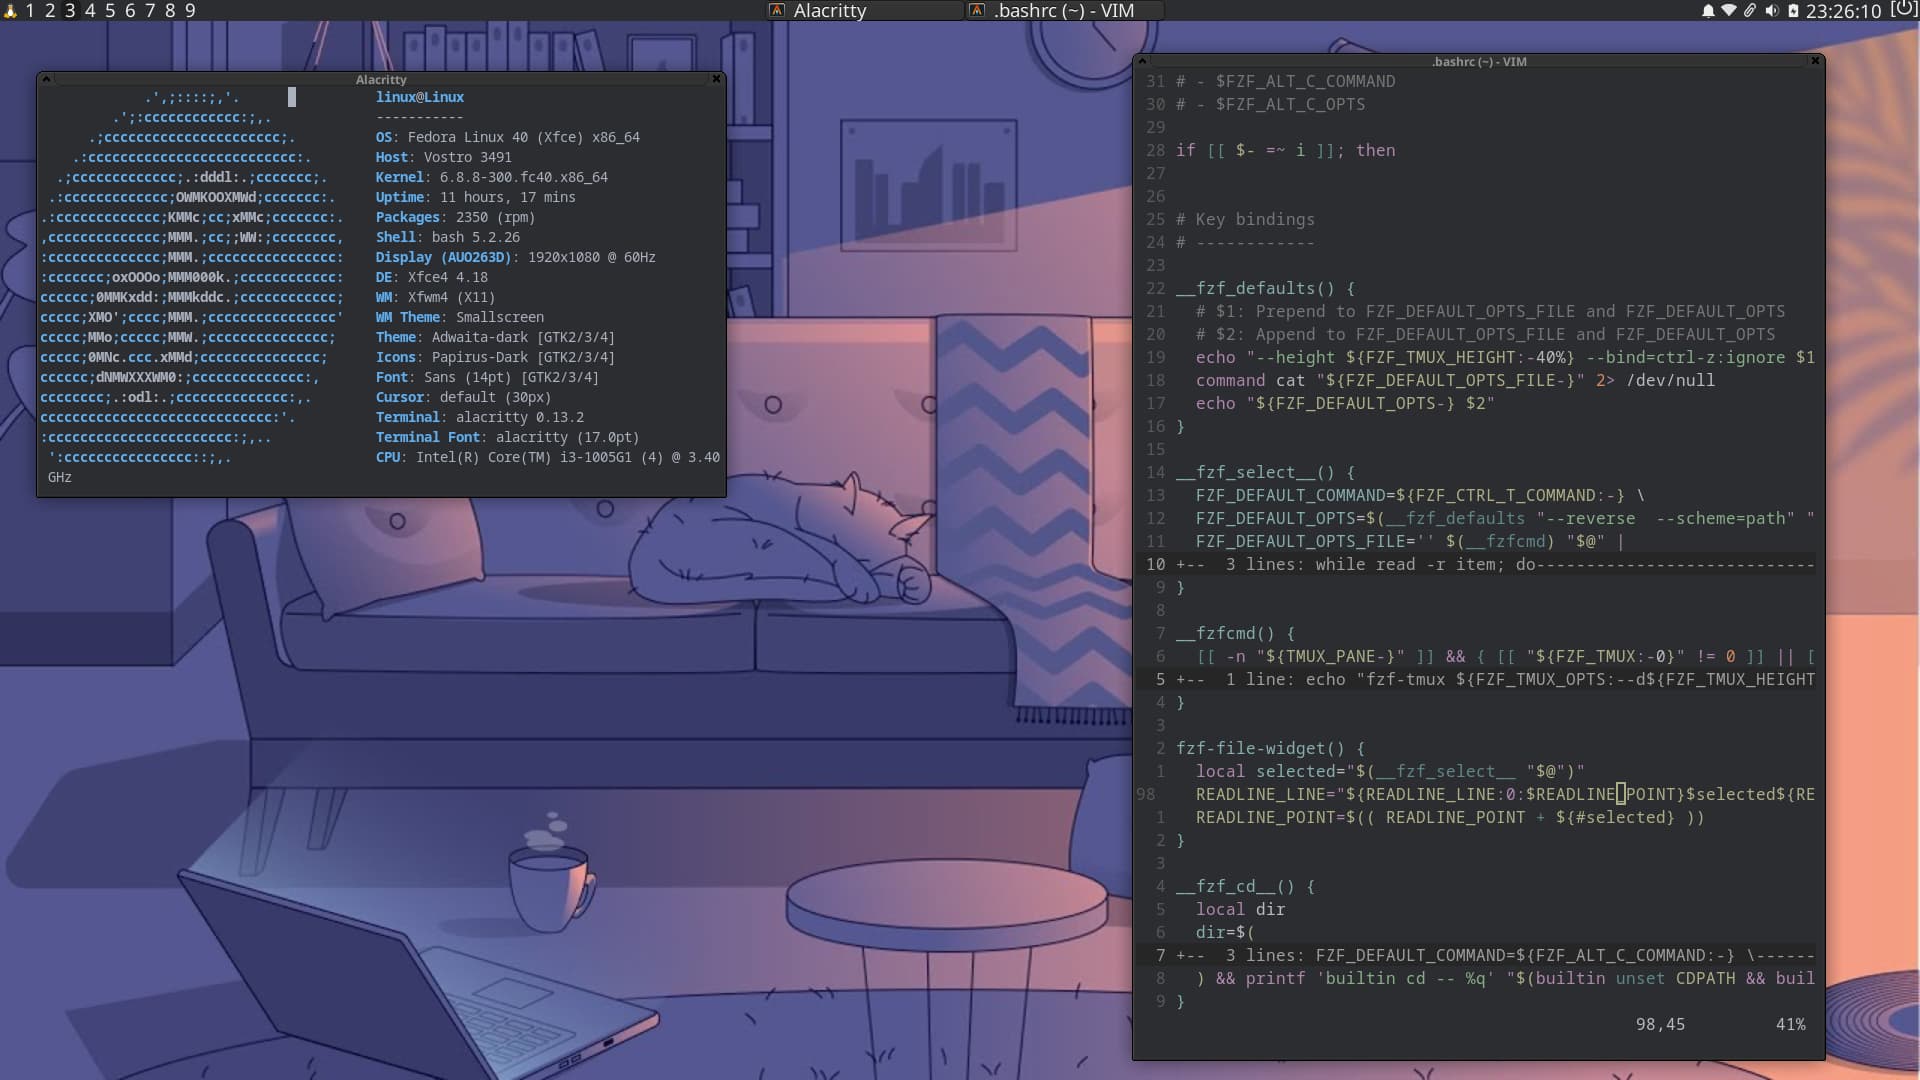1920x1080 pixels.
Task: Click the '98,45' cursor position in VIM ruler
Action: point(1661,1024)
